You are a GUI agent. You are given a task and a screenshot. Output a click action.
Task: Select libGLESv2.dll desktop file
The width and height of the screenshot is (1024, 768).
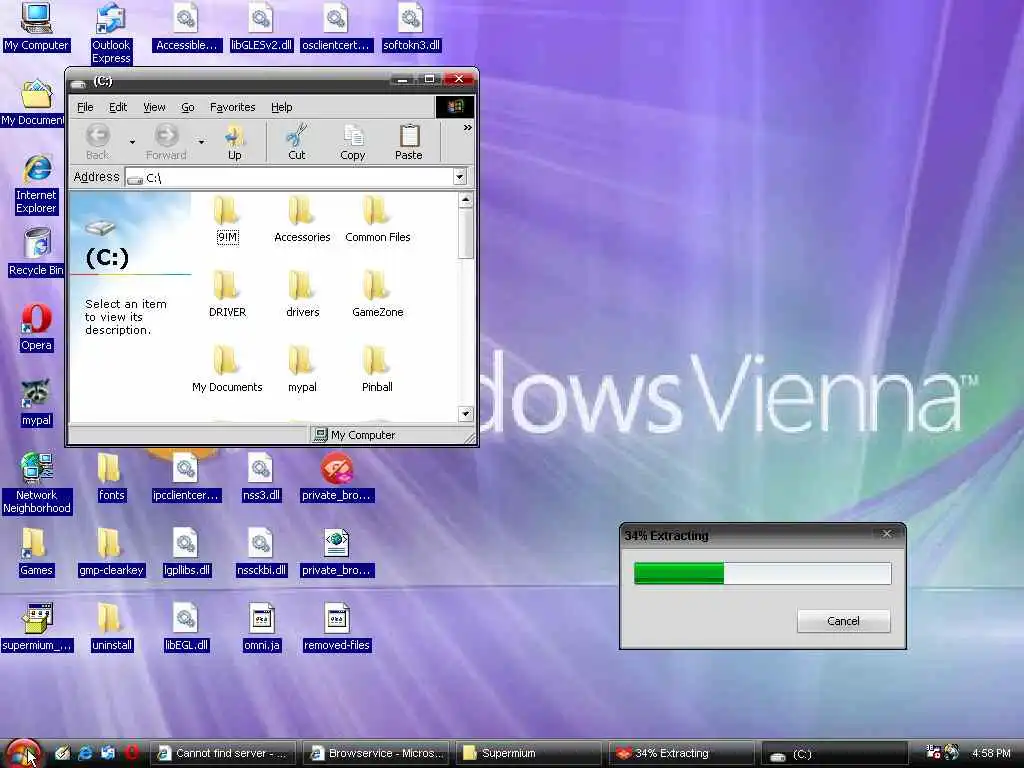[x=261, y=26]
